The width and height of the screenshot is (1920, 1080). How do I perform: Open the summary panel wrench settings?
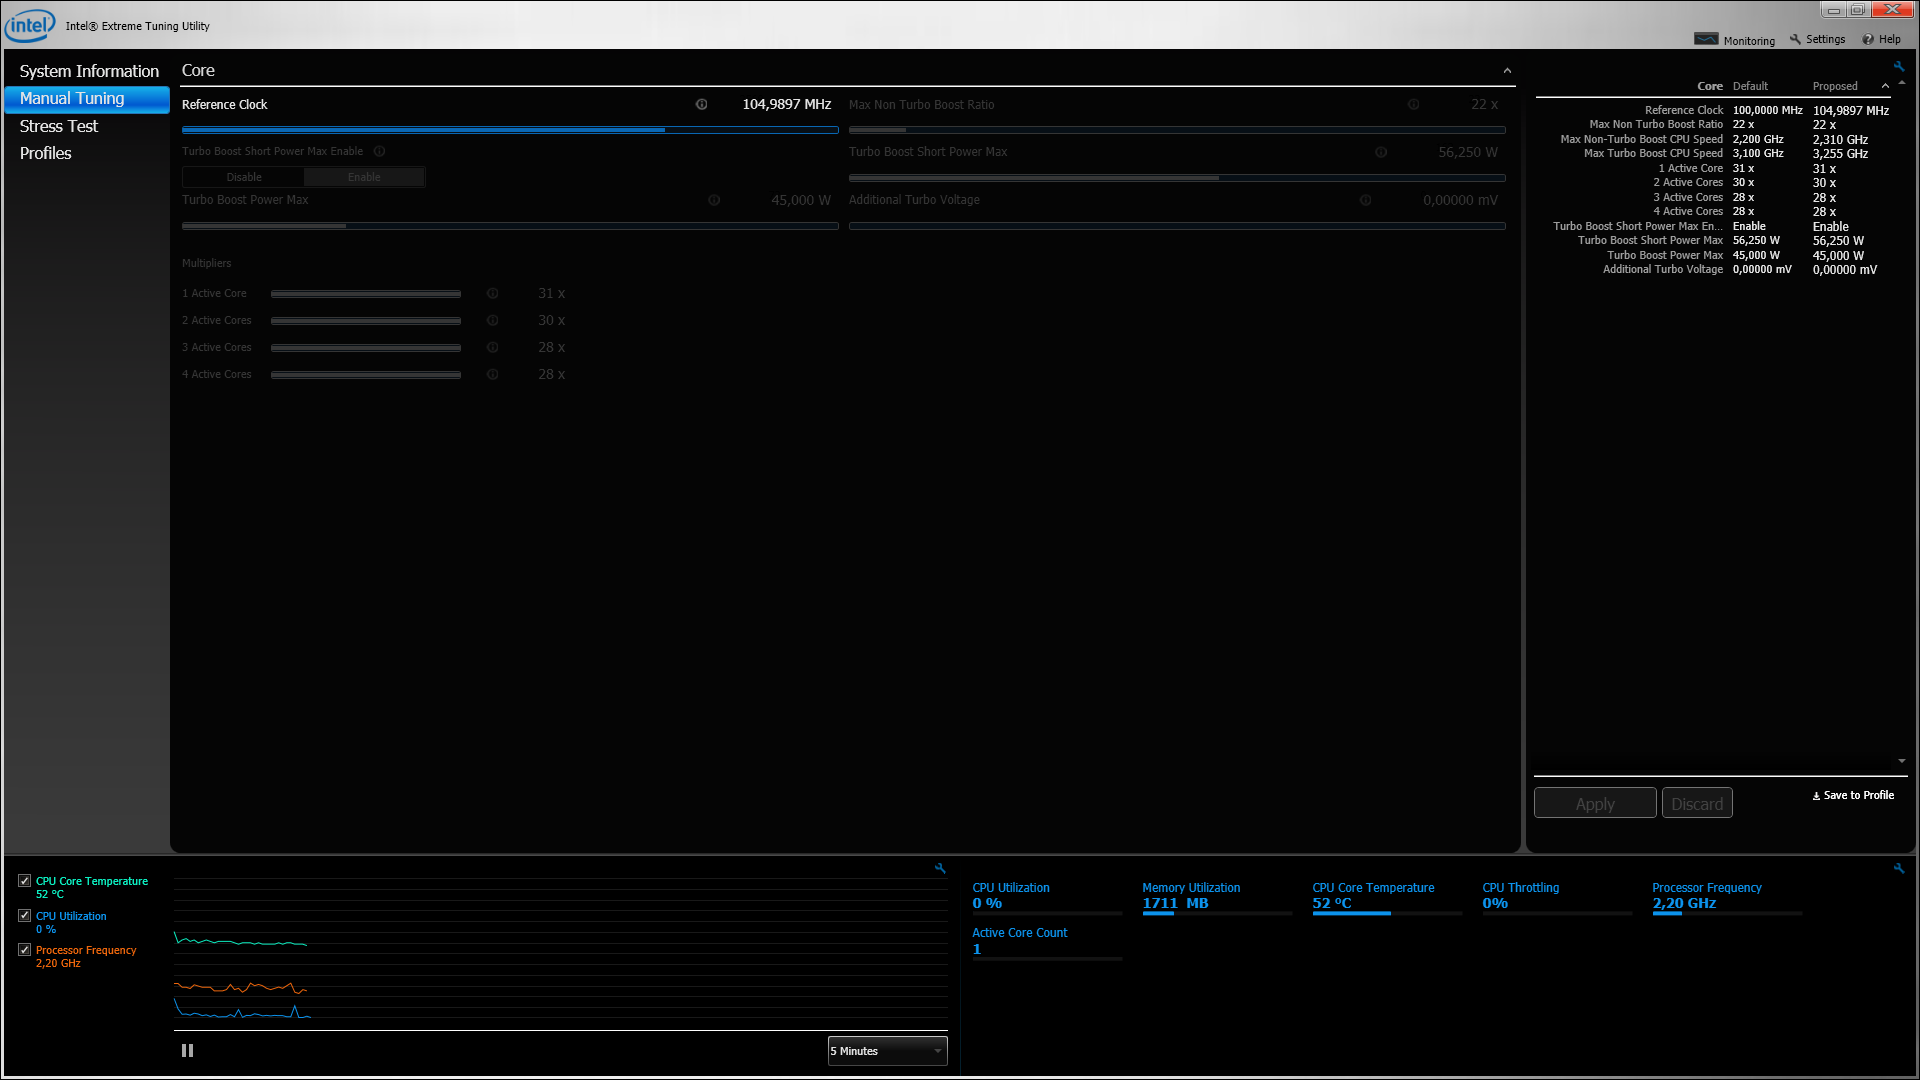point(1898,67)
